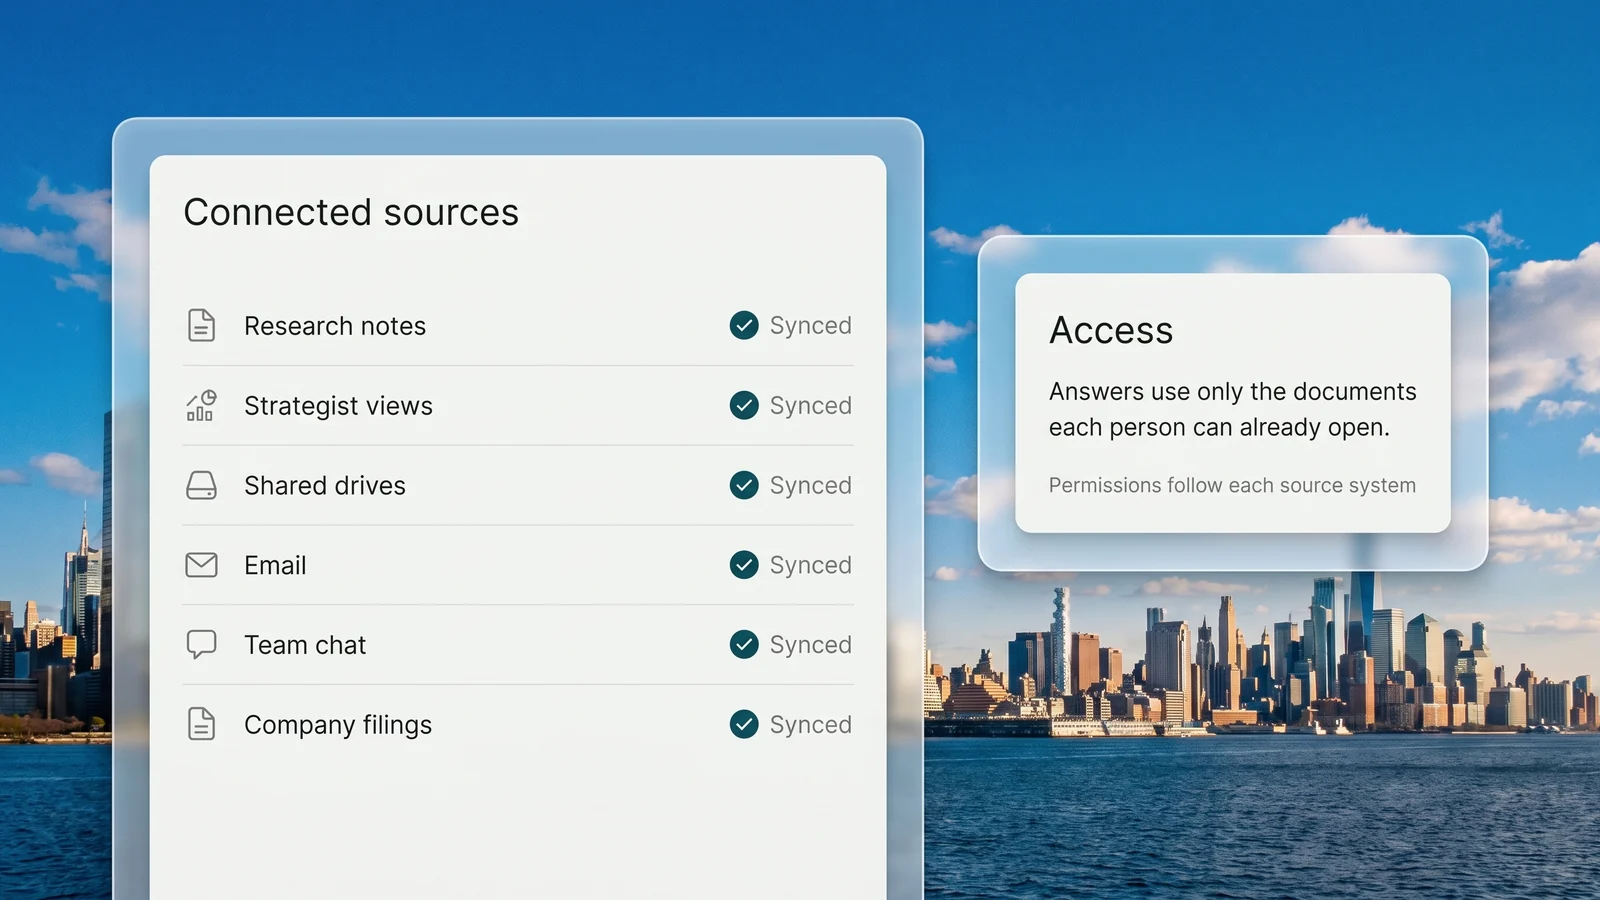Screen dimensions: 1600x900
Task: Click the Shared drives disk icon
Action: pos(201,485)
